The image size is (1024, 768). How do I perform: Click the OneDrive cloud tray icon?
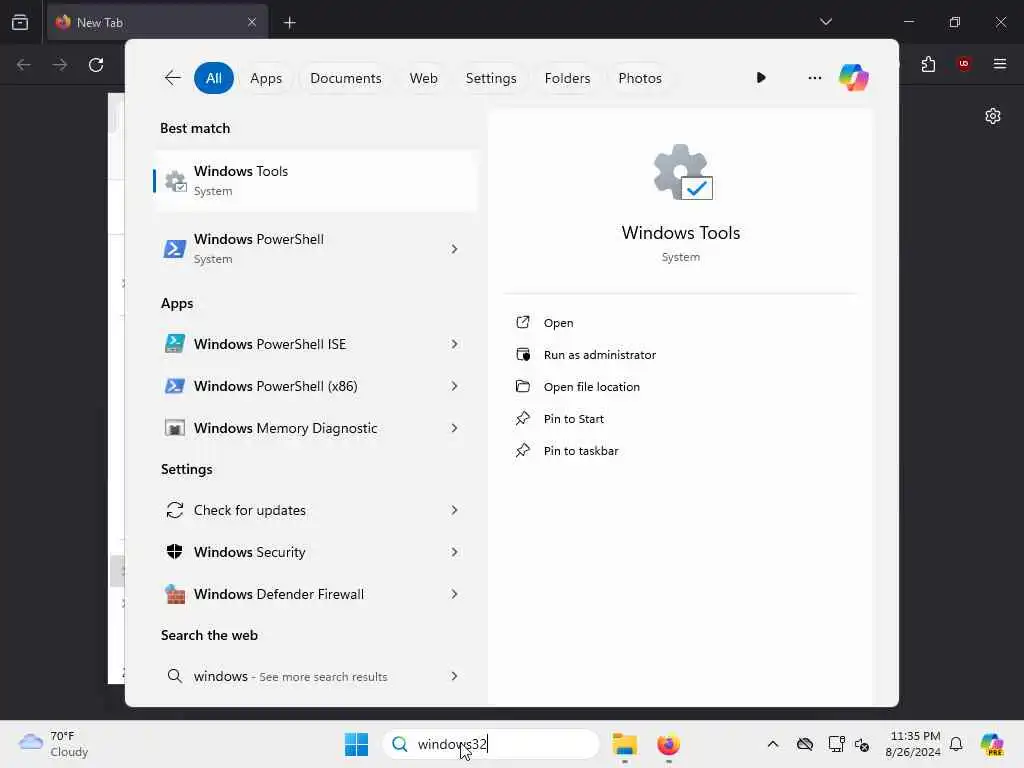coord(805,744)
